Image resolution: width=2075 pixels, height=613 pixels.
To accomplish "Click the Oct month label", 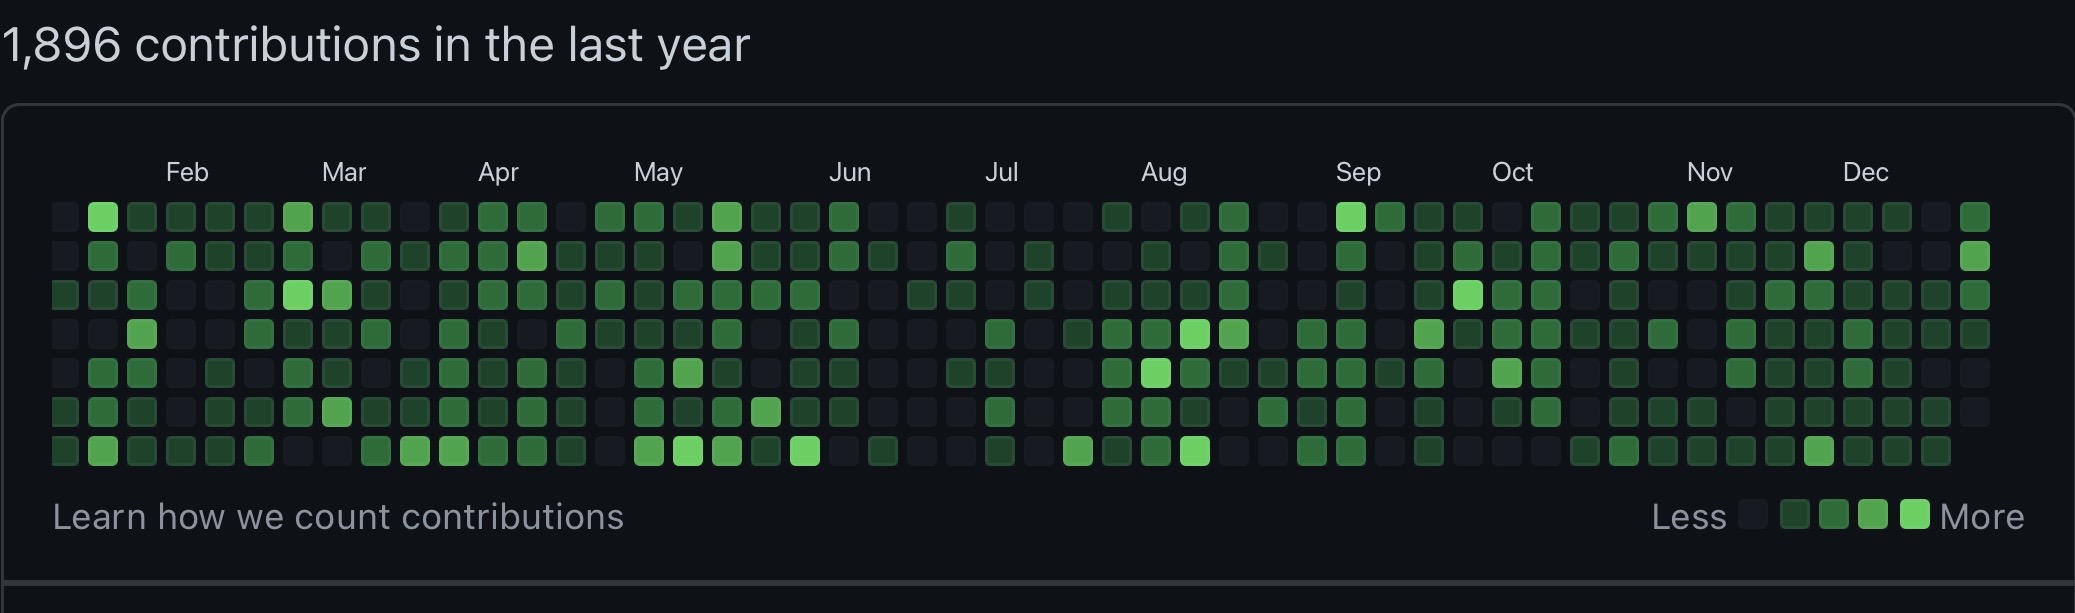I will (1512, 172).
